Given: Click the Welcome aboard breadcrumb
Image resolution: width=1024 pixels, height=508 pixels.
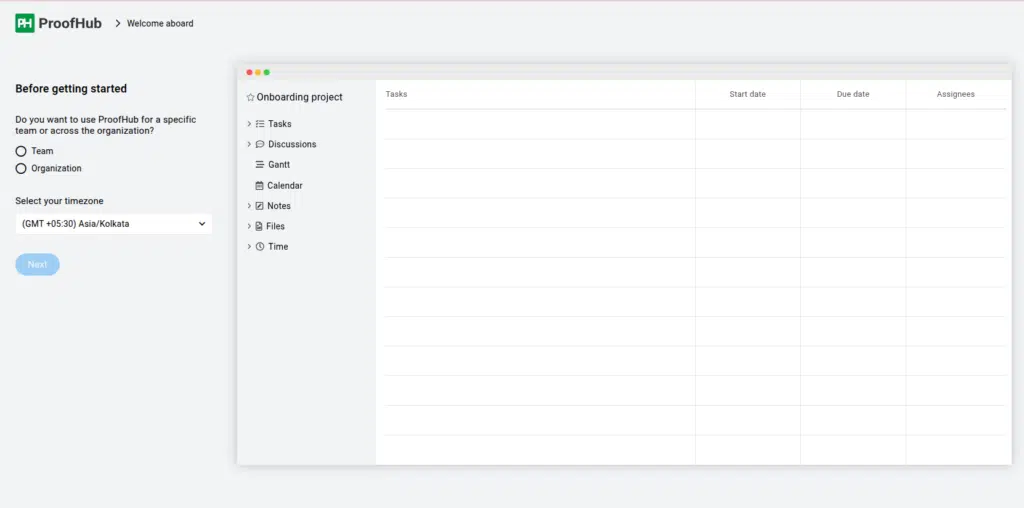Looking at the screenshot, I should 160,24.
